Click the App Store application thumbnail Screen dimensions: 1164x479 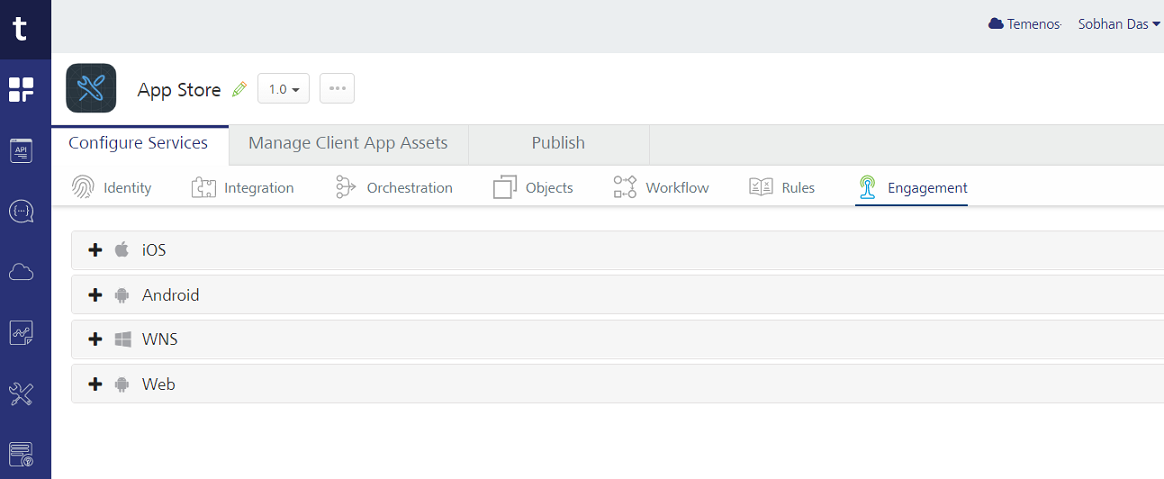pos(91,89)
